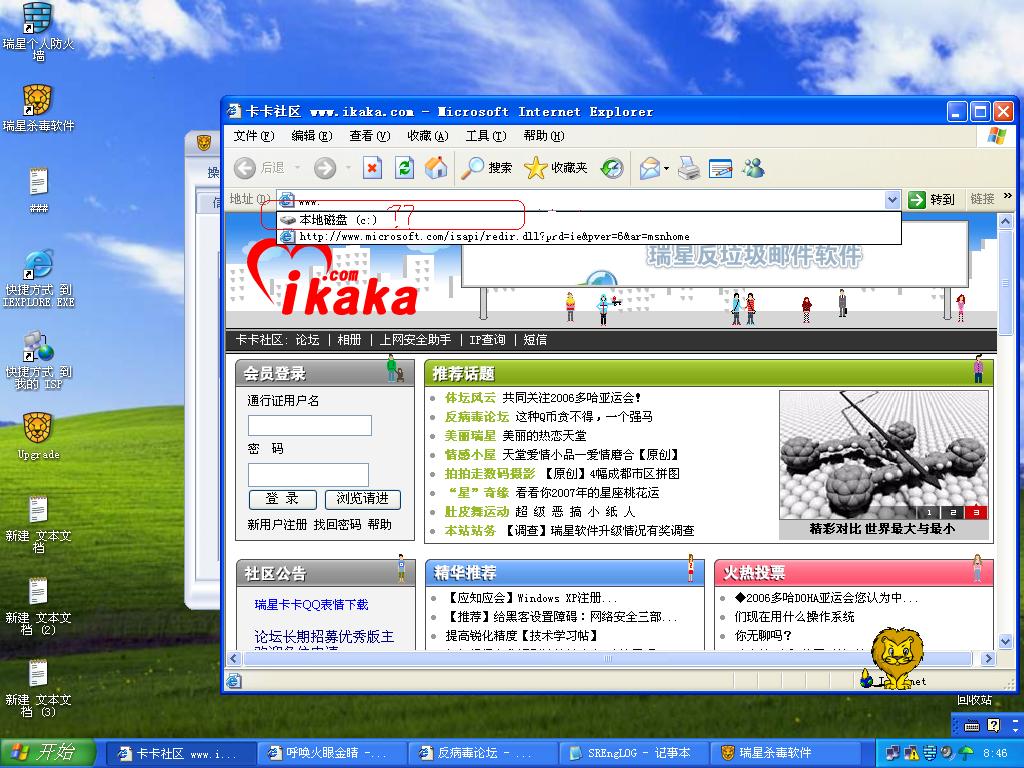Refresh the page with green arrows icon
Image resolution: width=1024 pixels, height=768 pixels.
click(404, 168)
